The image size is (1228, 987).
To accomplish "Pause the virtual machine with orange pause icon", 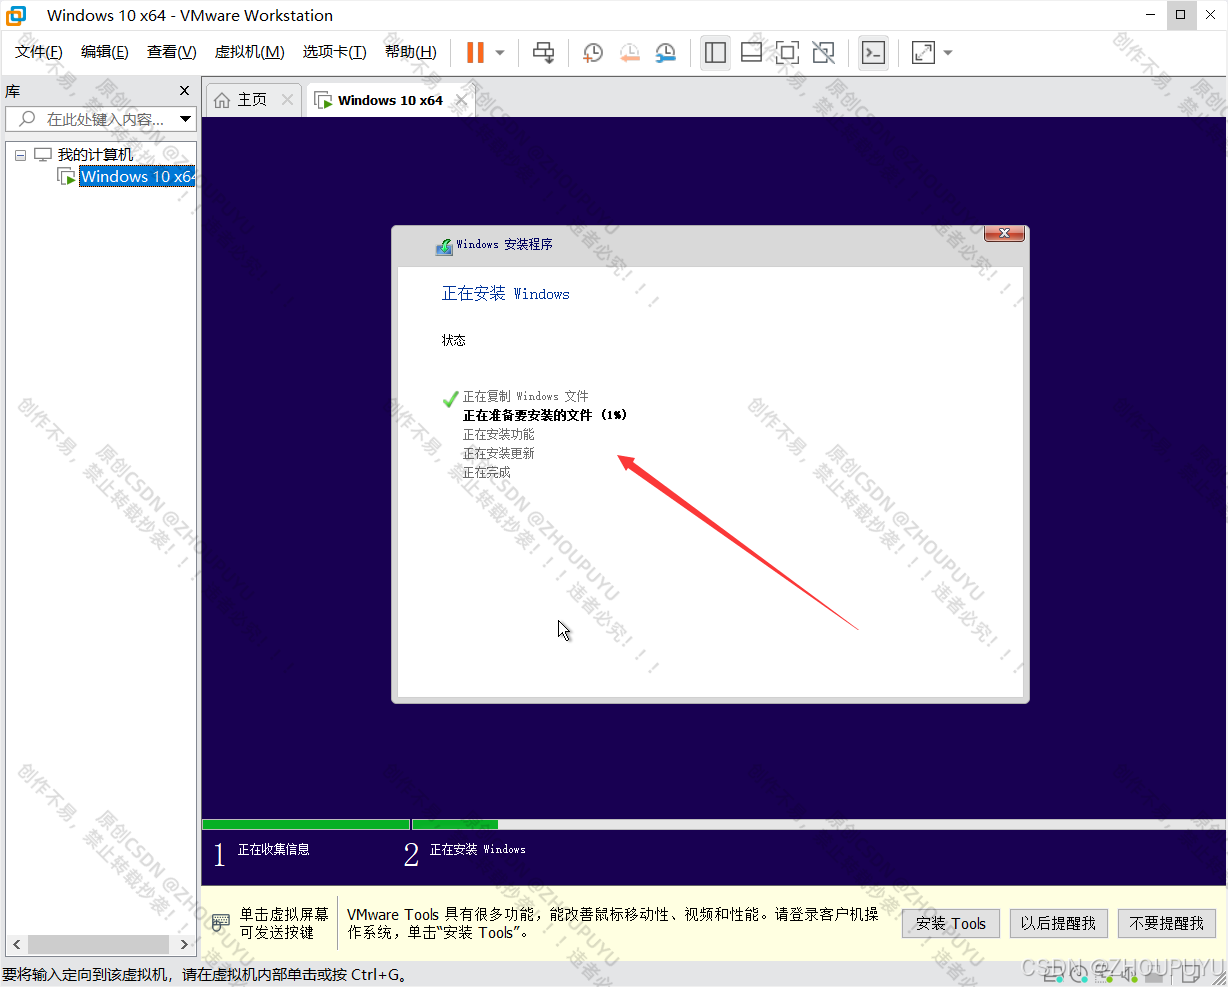I will coord(475,53).
